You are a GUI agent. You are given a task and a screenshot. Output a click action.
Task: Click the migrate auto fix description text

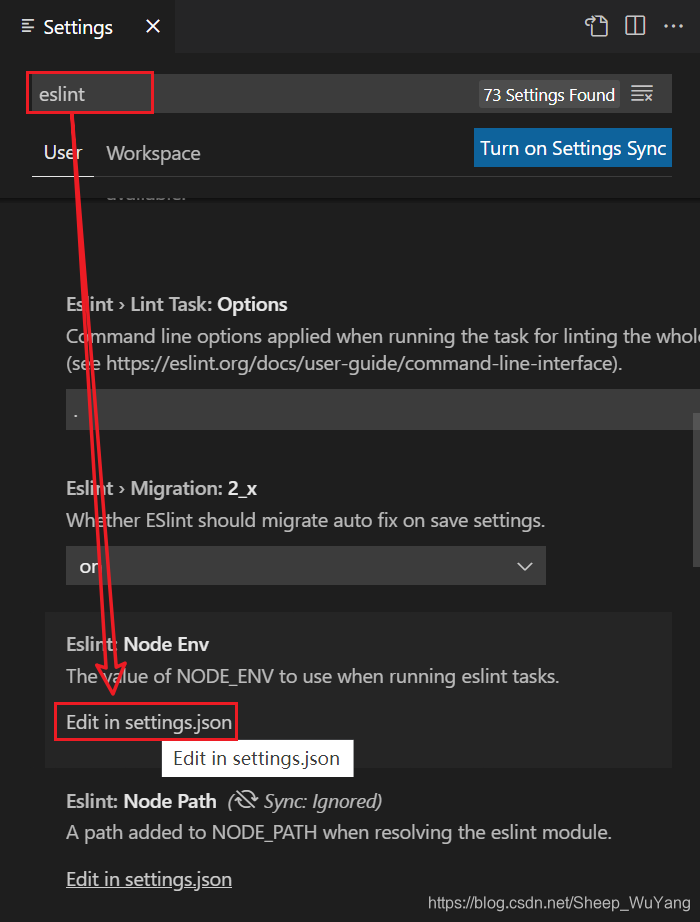click(305, 520)
